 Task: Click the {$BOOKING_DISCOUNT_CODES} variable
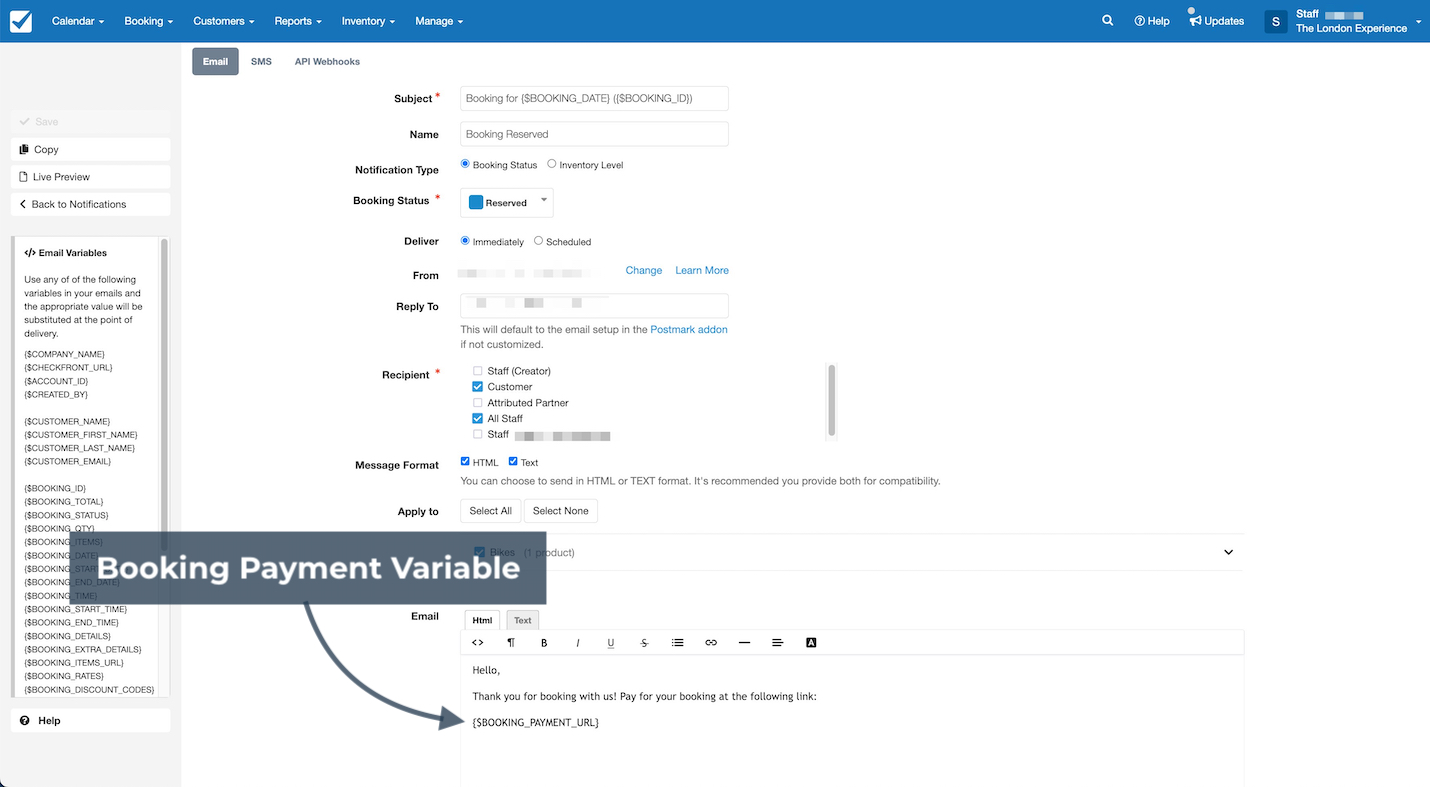(x=90, y=689)
